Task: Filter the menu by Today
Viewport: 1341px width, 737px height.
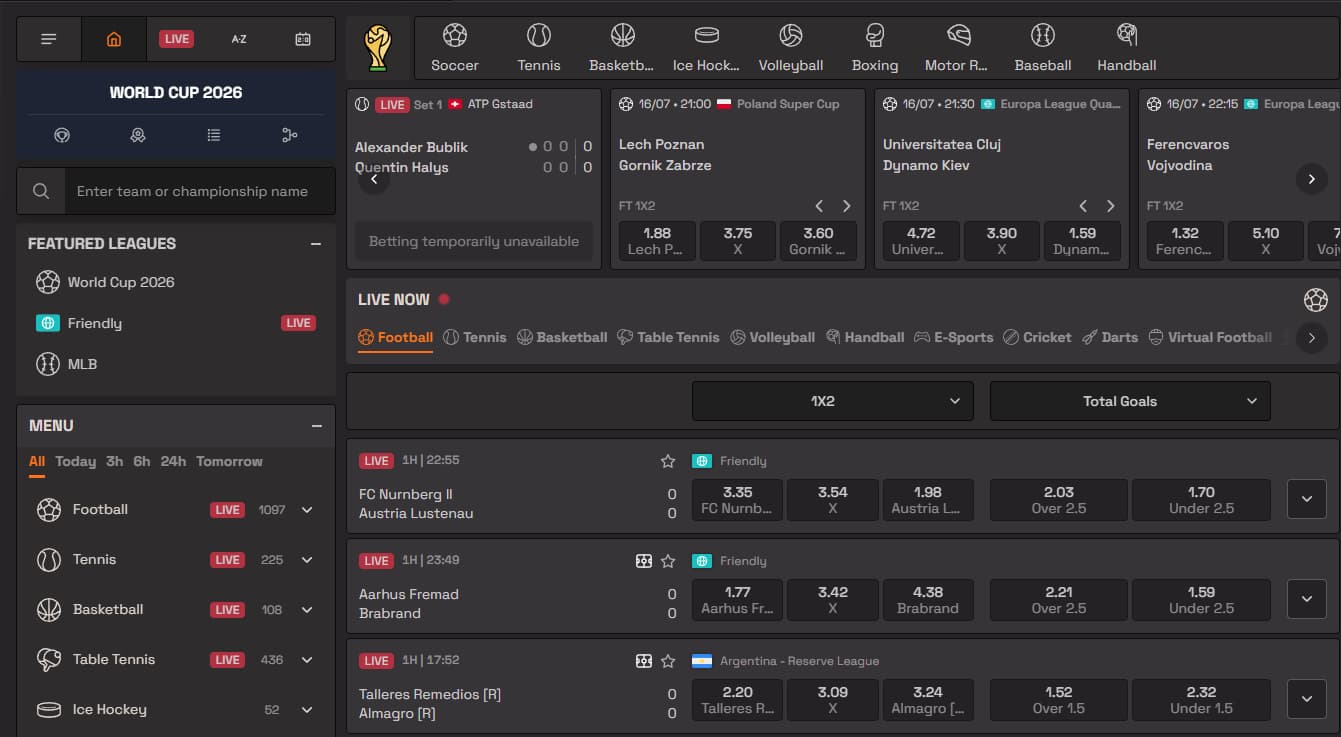Action: click(x=75, y=461)
